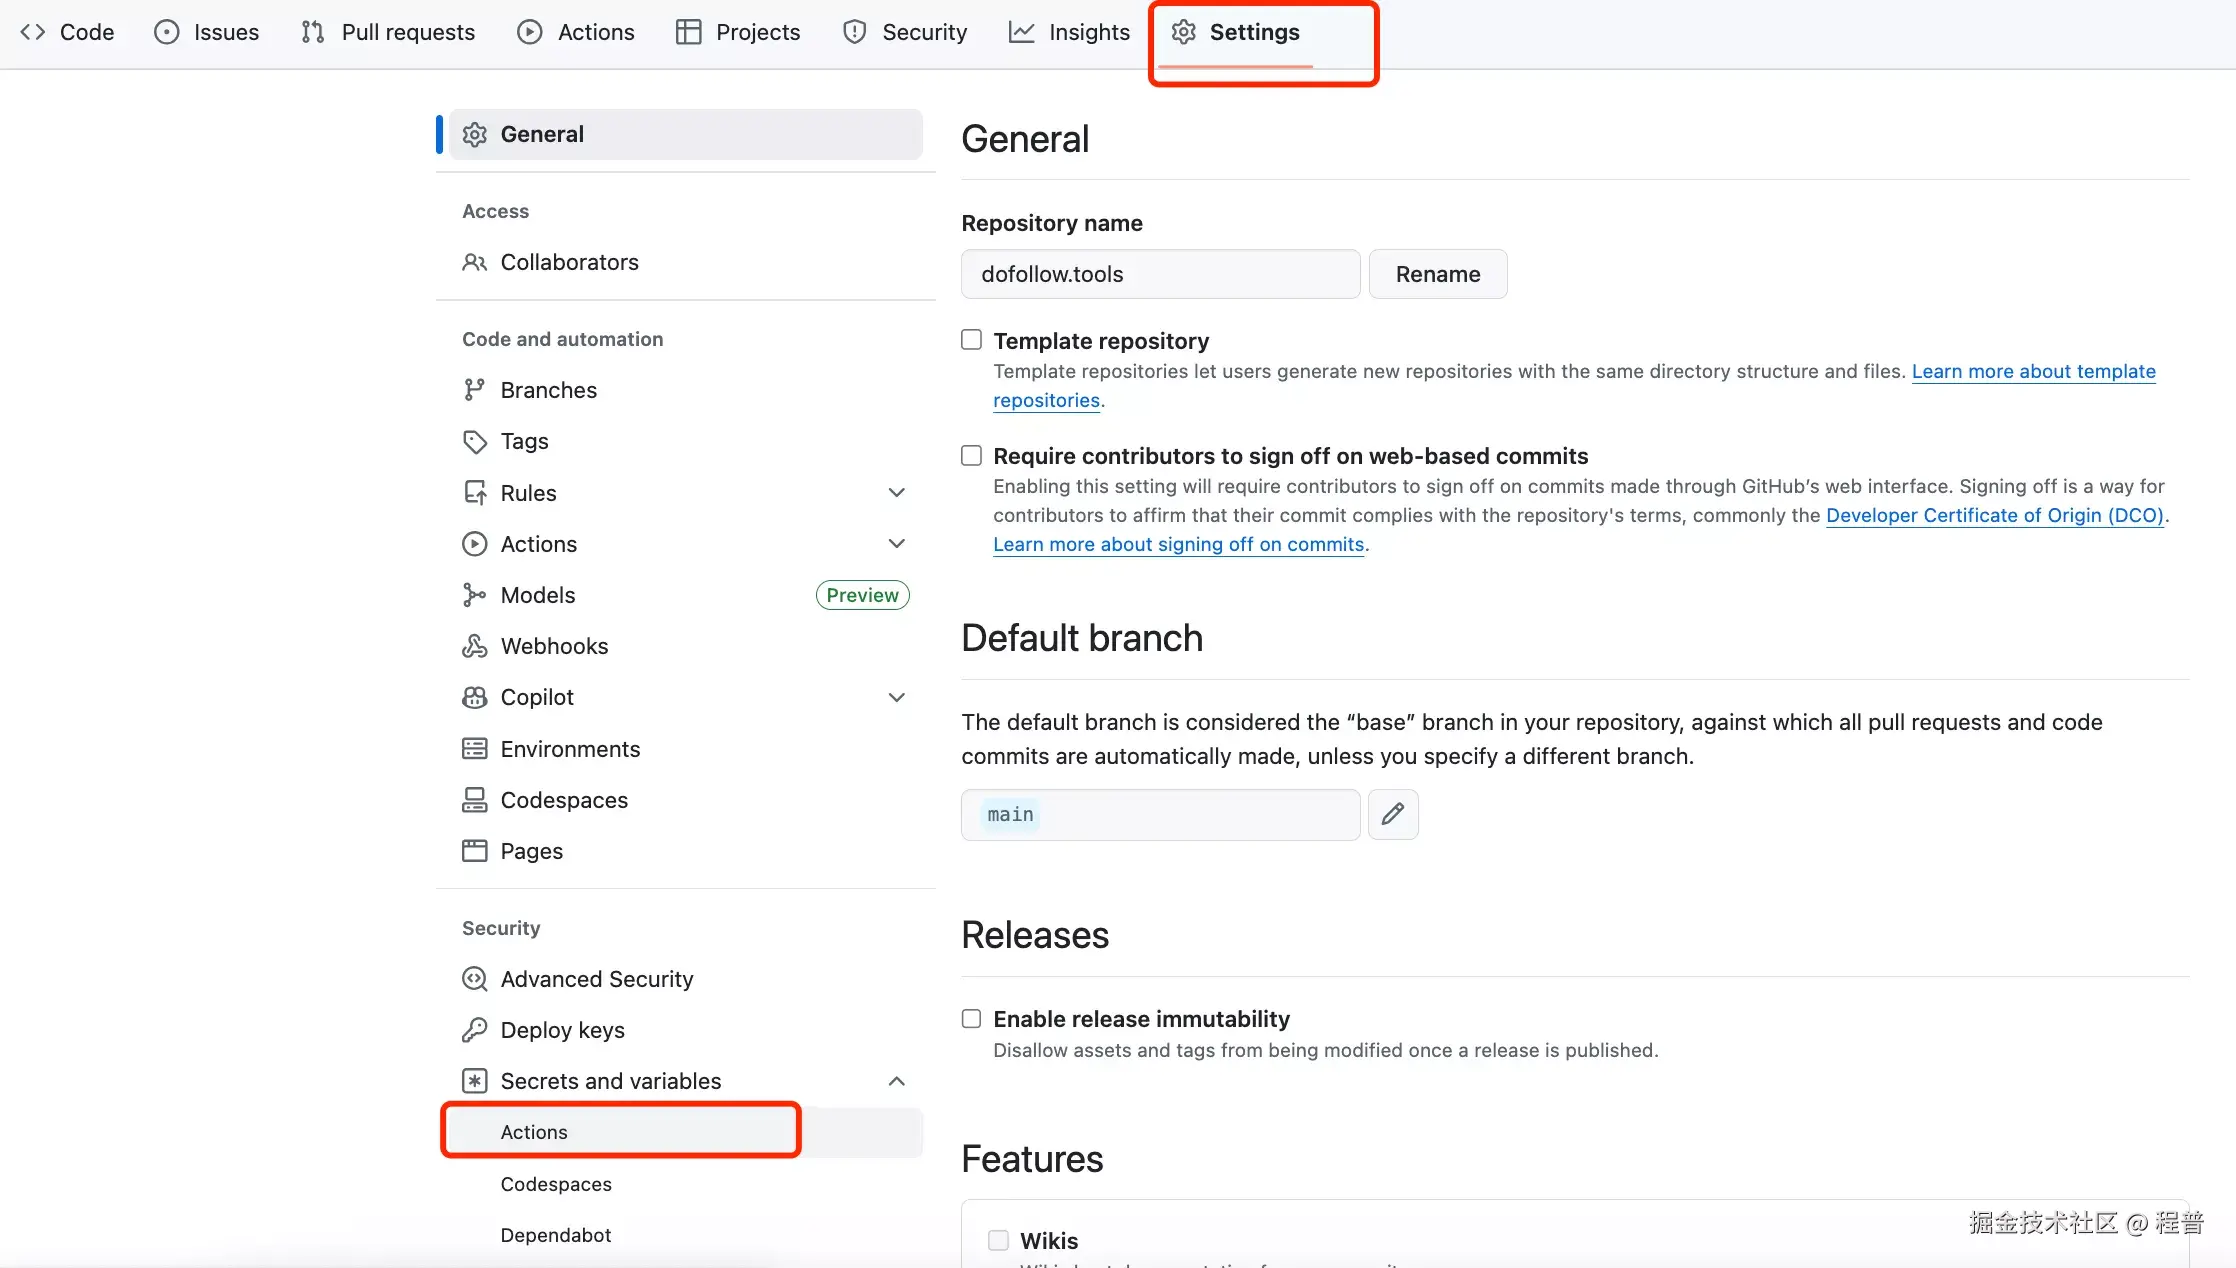Select the Pages icon in sidebar

pyautogui.click(x=474, y=851)
